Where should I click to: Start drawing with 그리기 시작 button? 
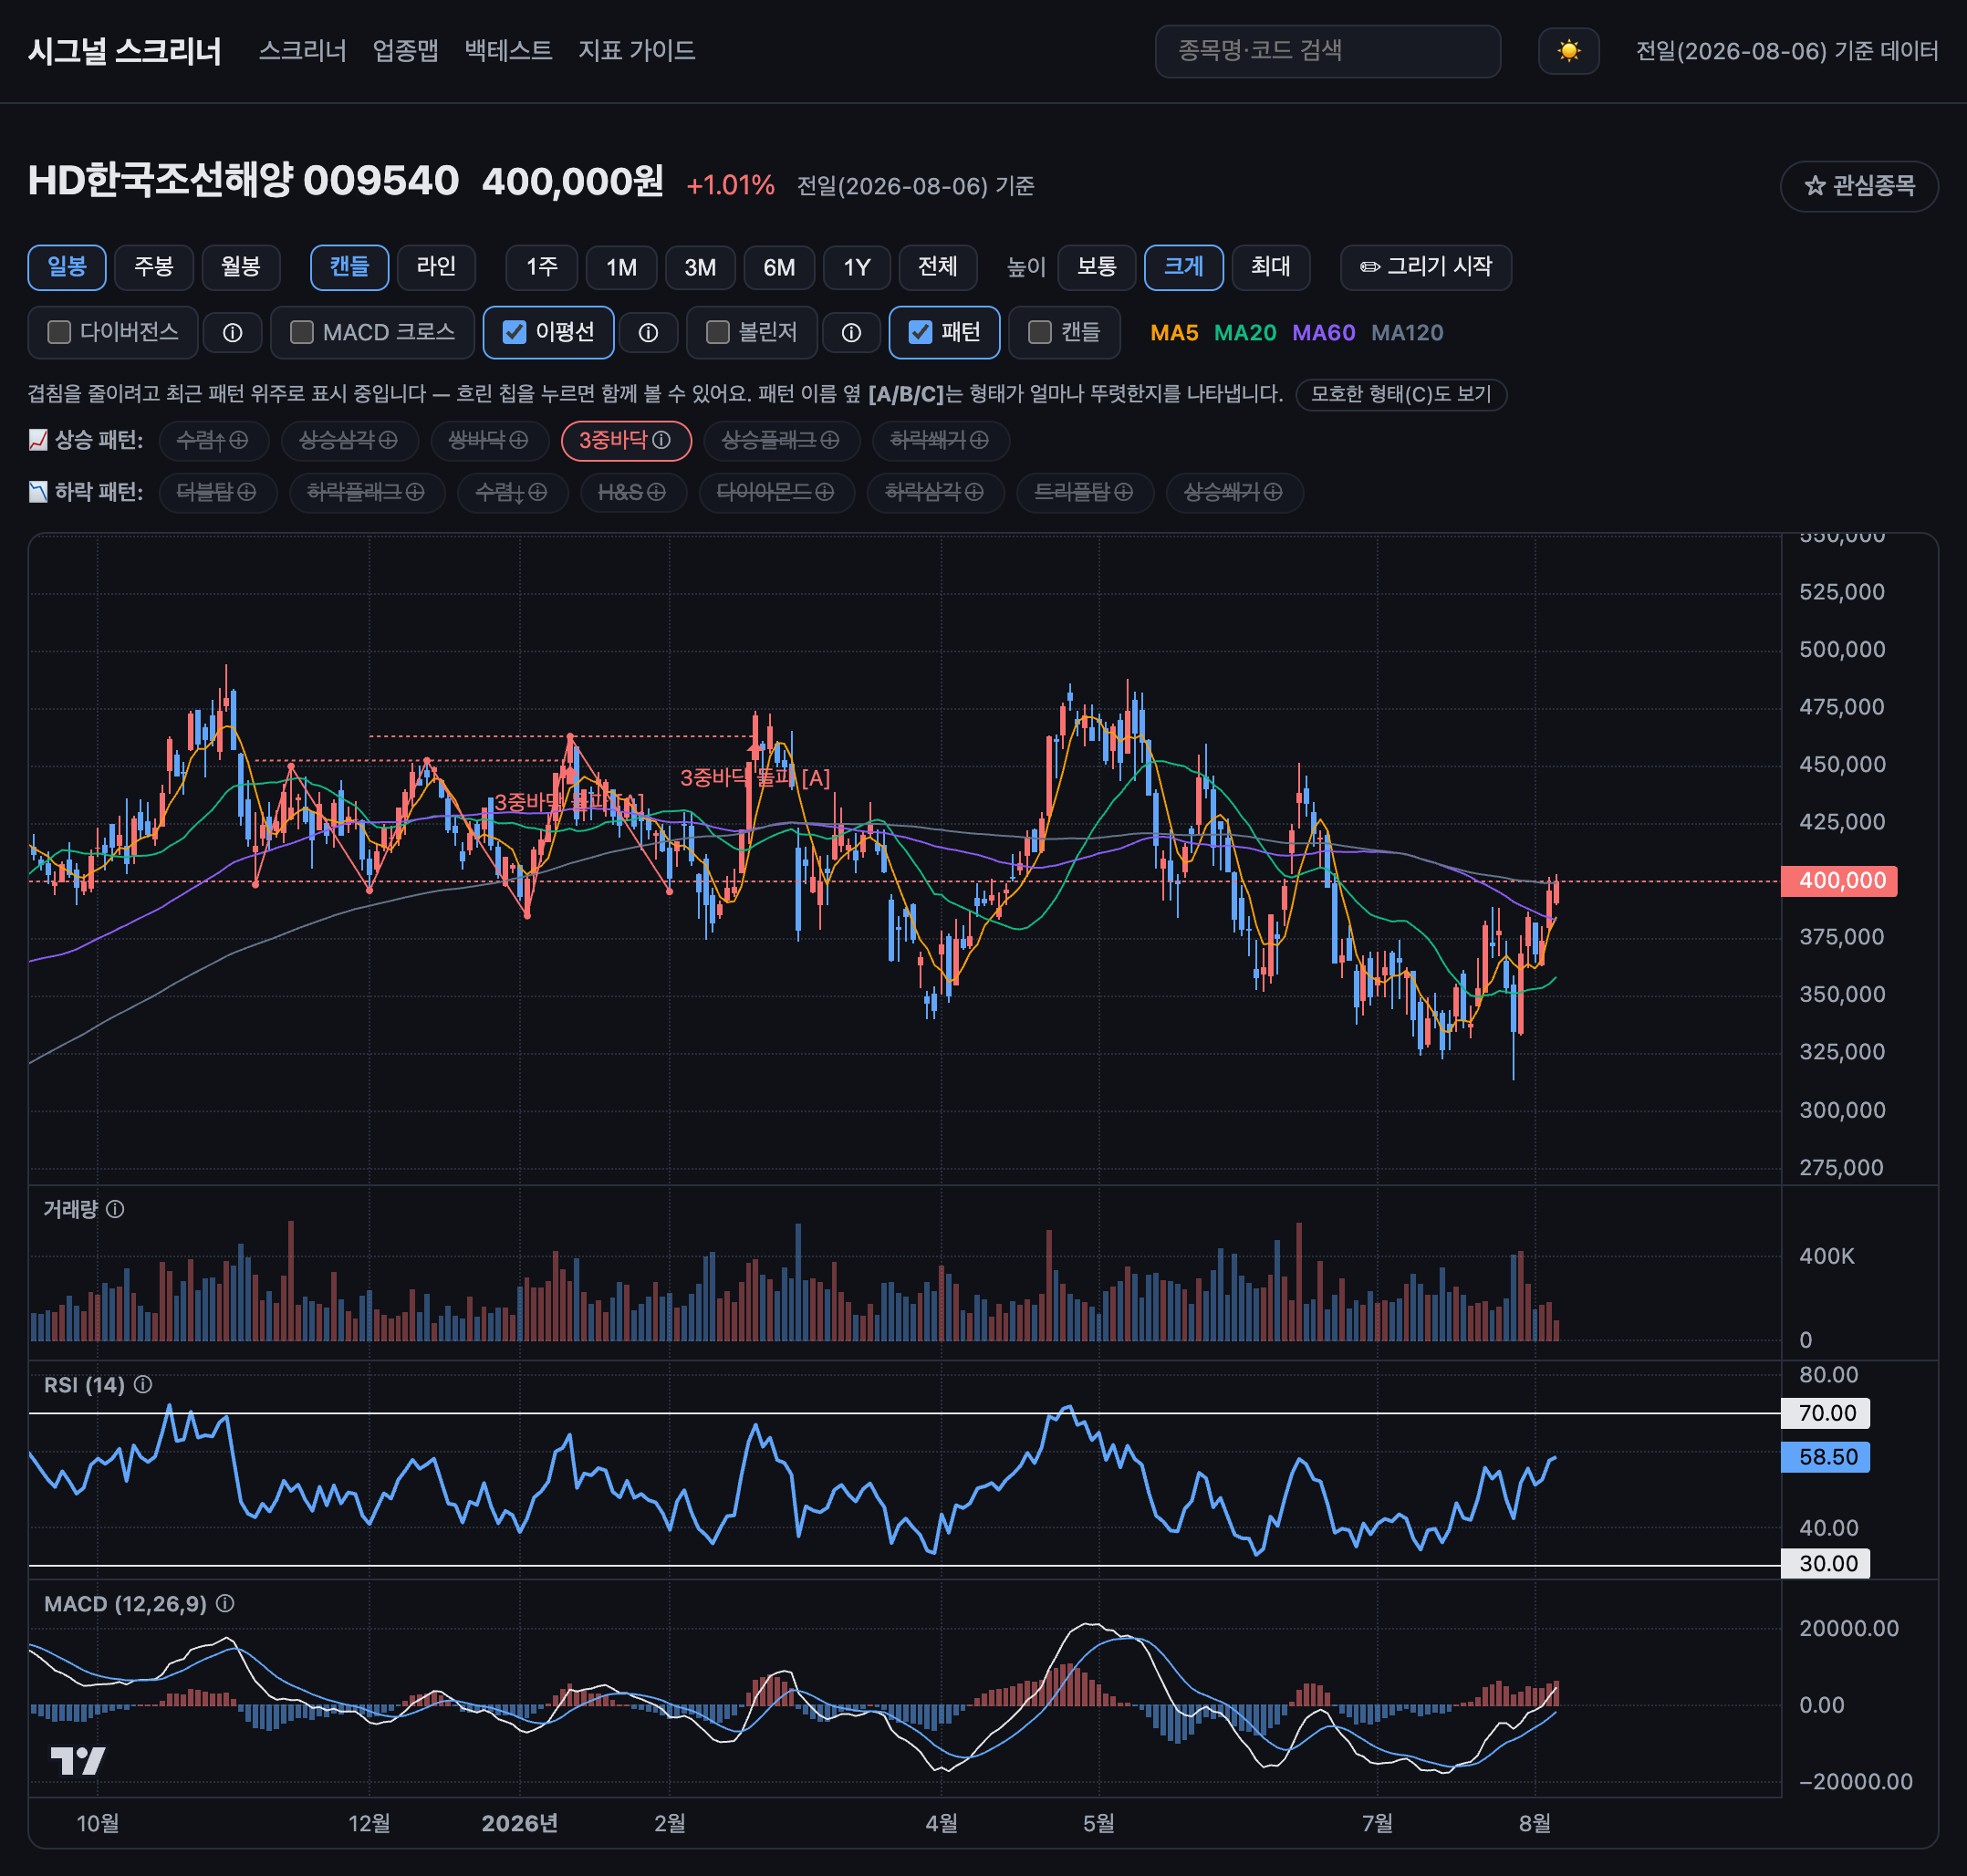tap(1426, 267)
